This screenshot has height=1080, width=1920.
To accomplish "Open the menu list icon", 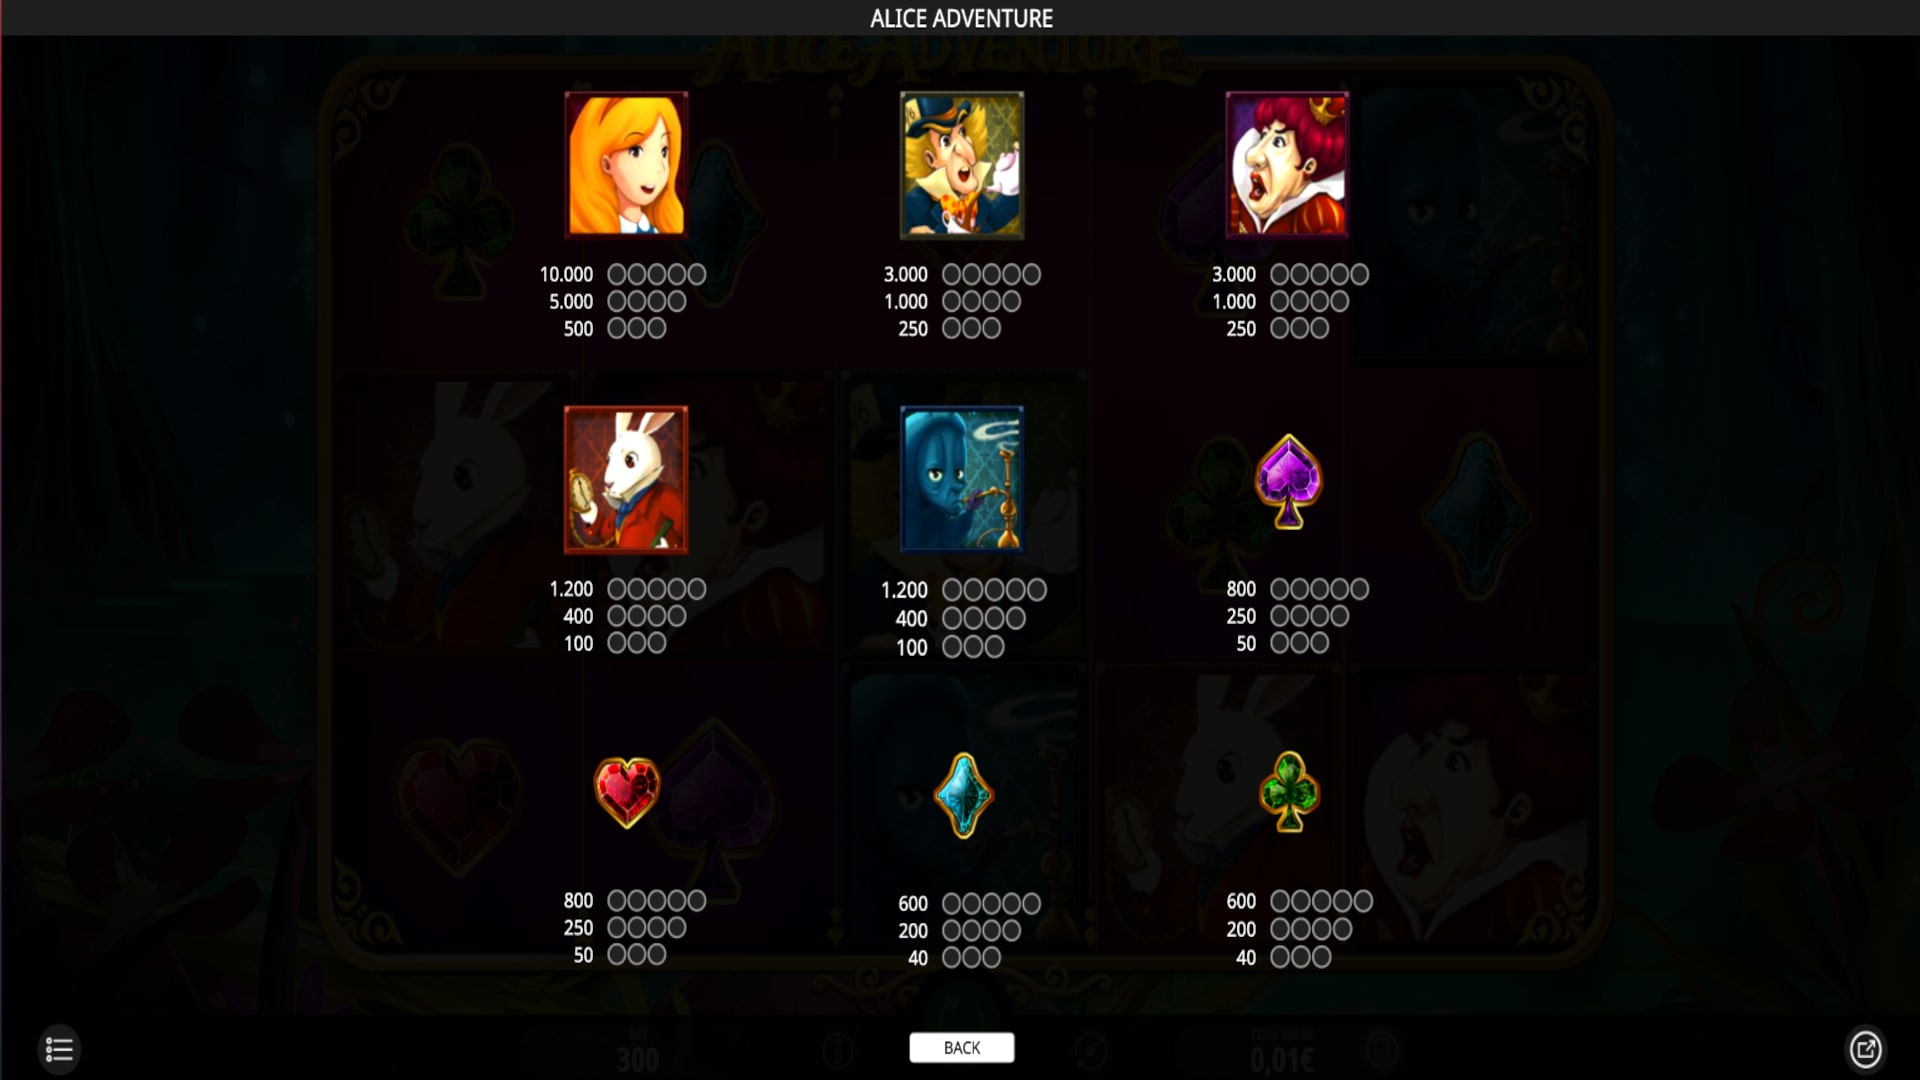I will (59, 1049).
